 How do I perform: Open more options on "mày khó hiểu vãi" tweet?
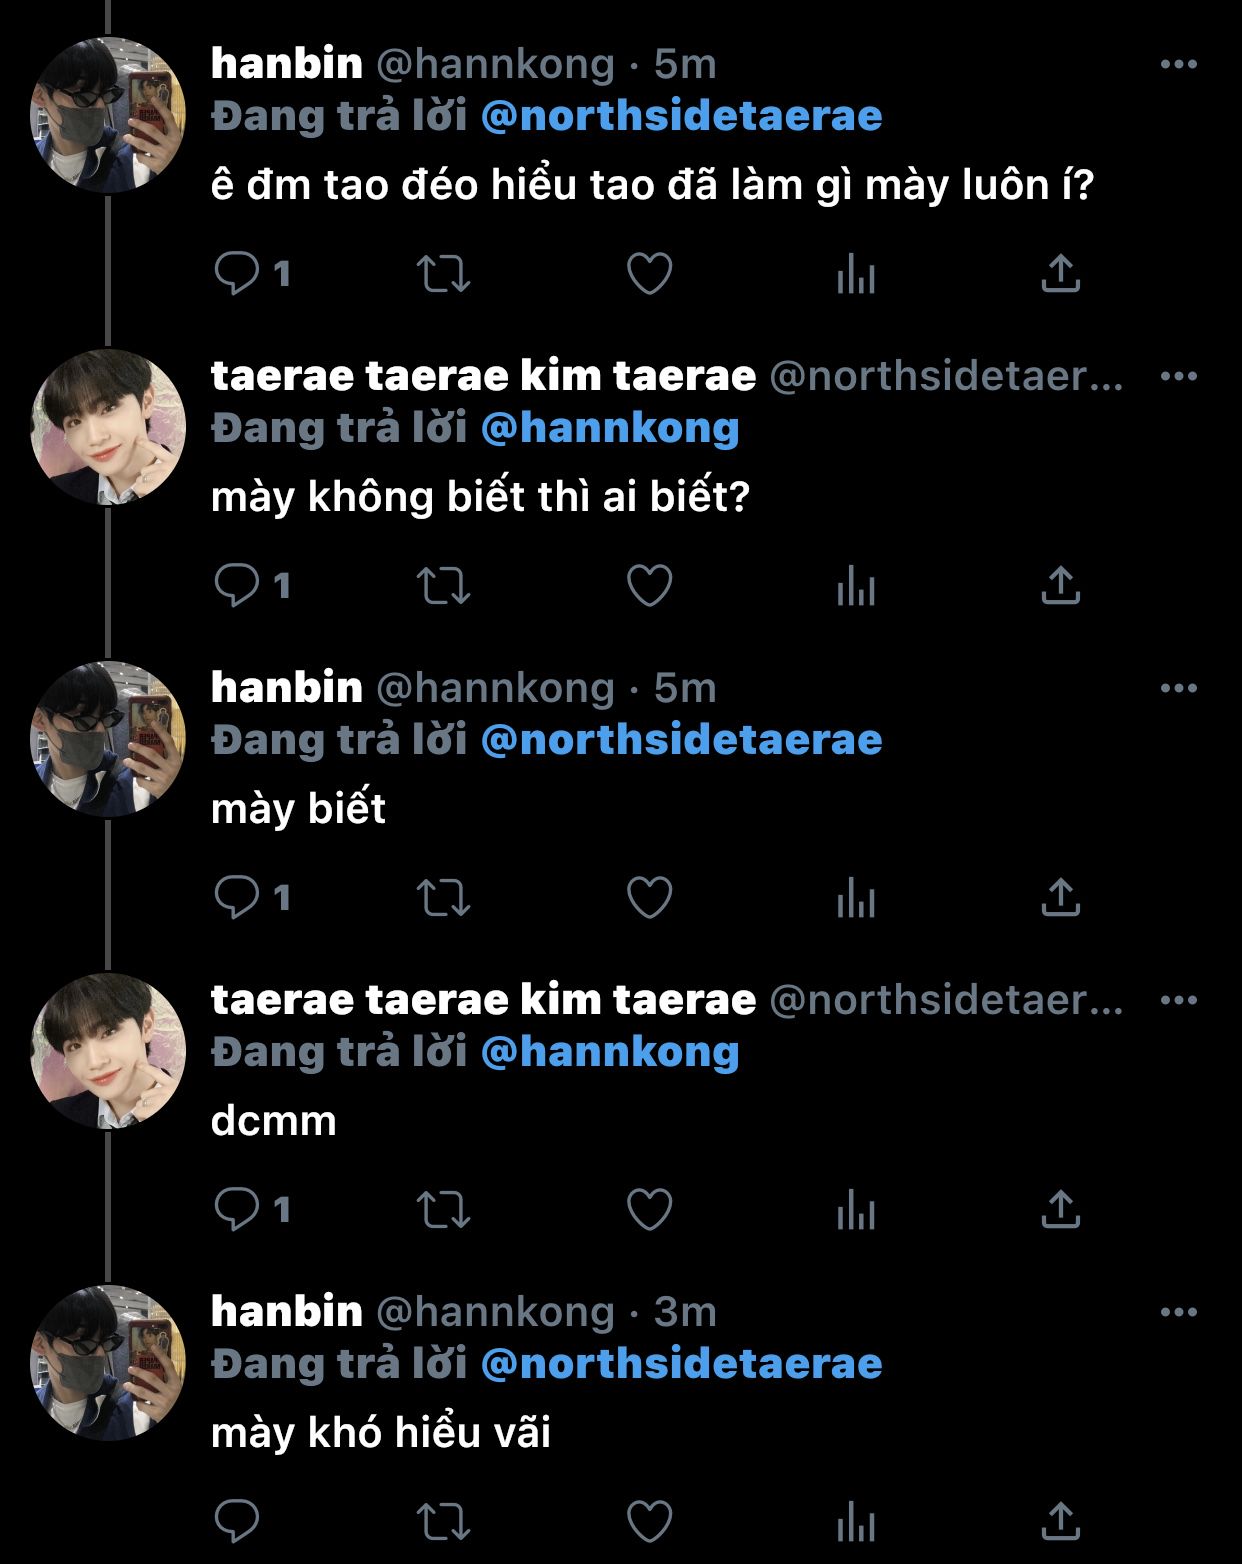coord(1178,1312)
